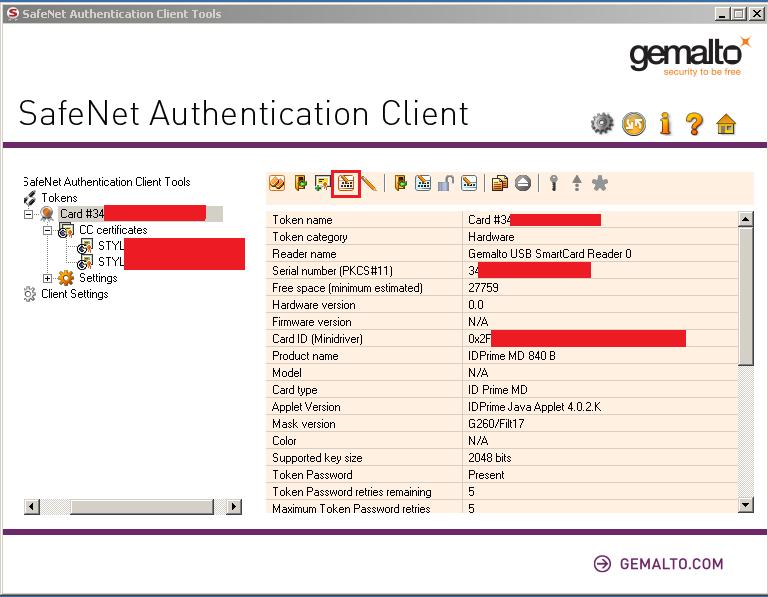Open Advanced View via the header gear icon

[x=602, y=123]
